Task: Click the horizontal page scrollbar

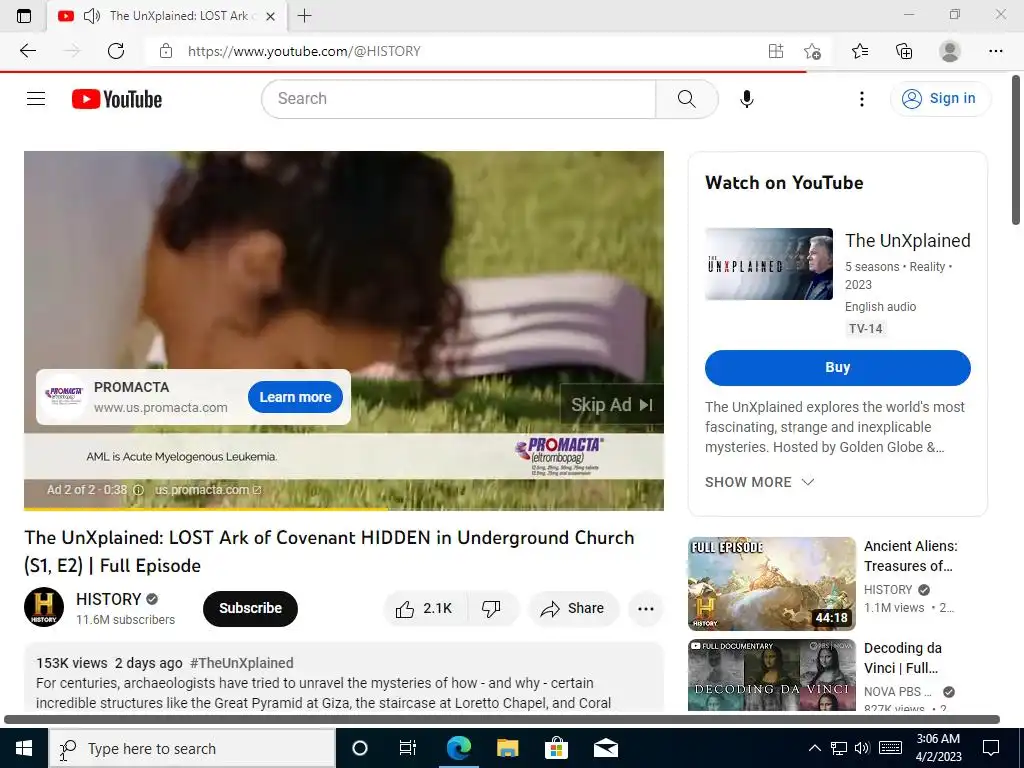Action: coord(502,720)
